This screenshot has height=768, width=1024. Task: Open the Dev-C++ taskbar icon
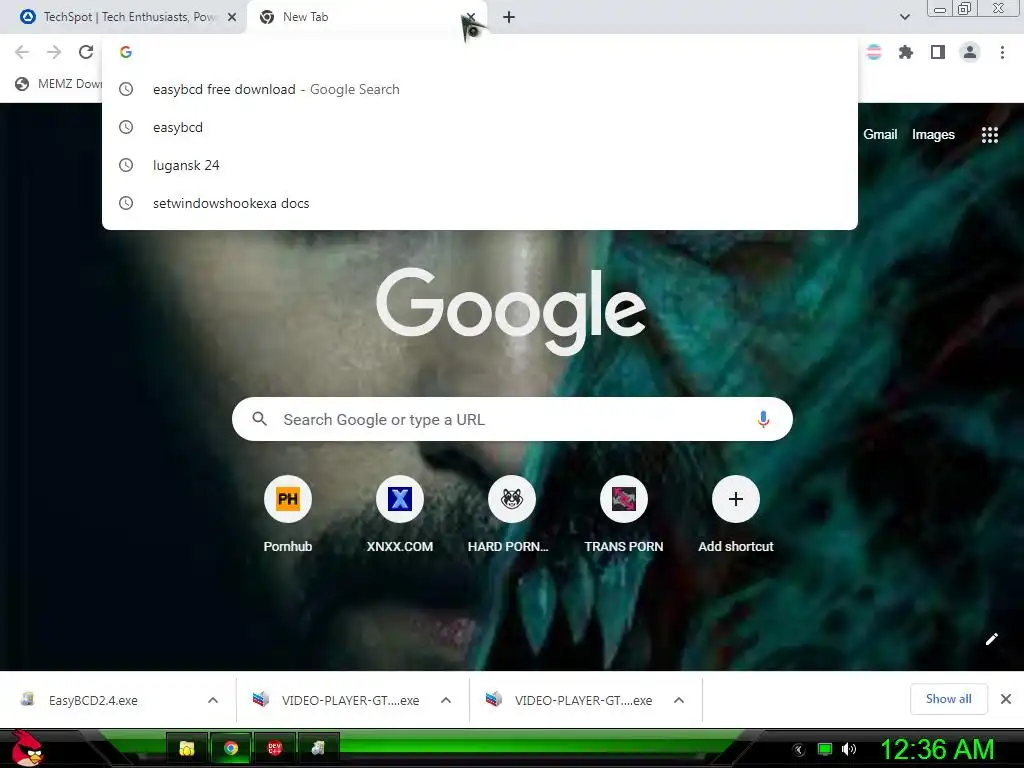point(274,748)
